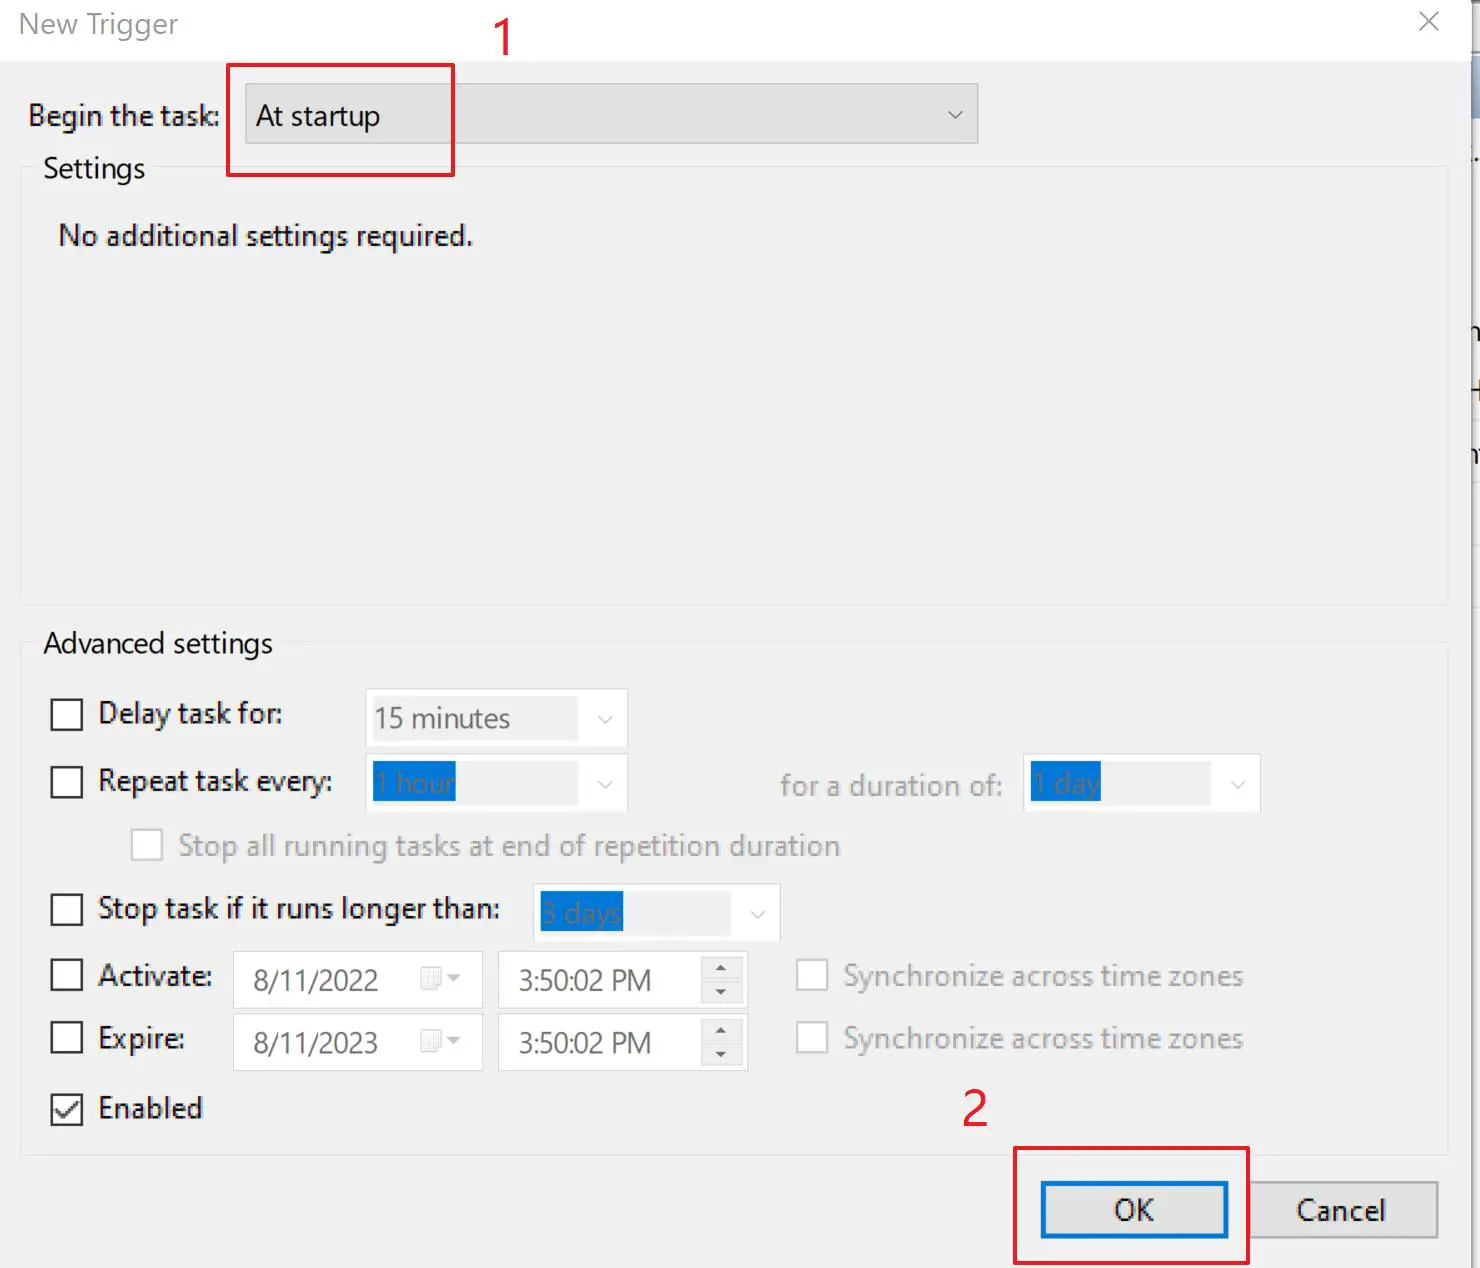Decrease the Expire time with down arrow

[x=721, y=1055]
